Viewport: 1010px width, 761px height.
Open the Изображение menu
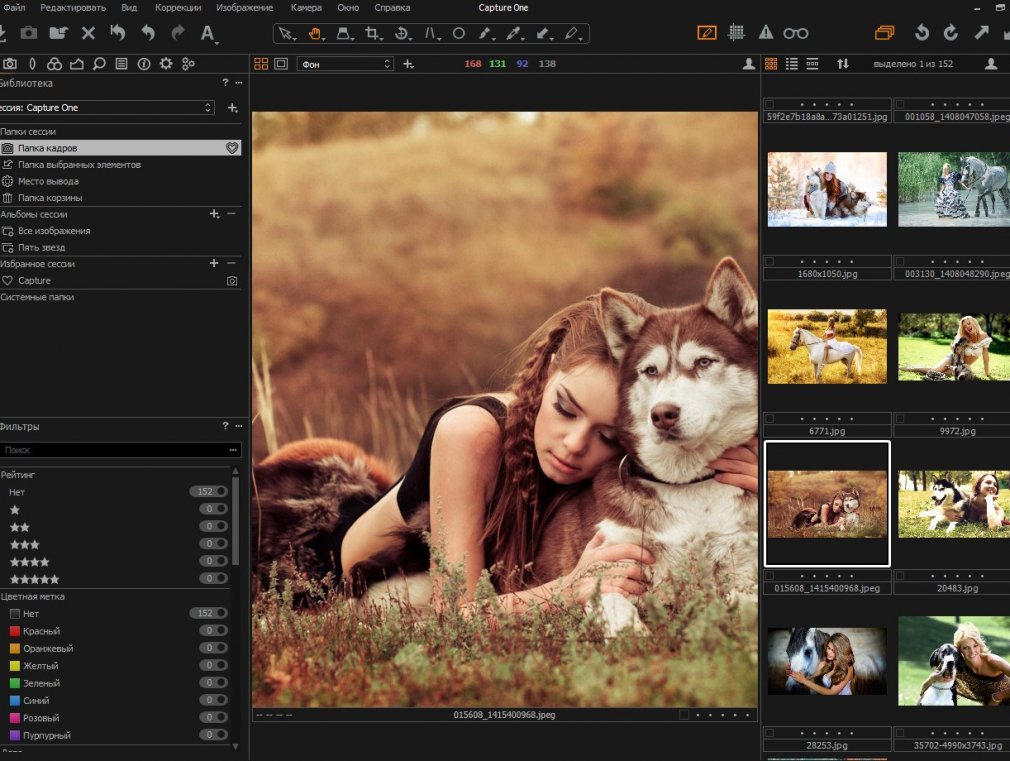[x=245, y=8]
